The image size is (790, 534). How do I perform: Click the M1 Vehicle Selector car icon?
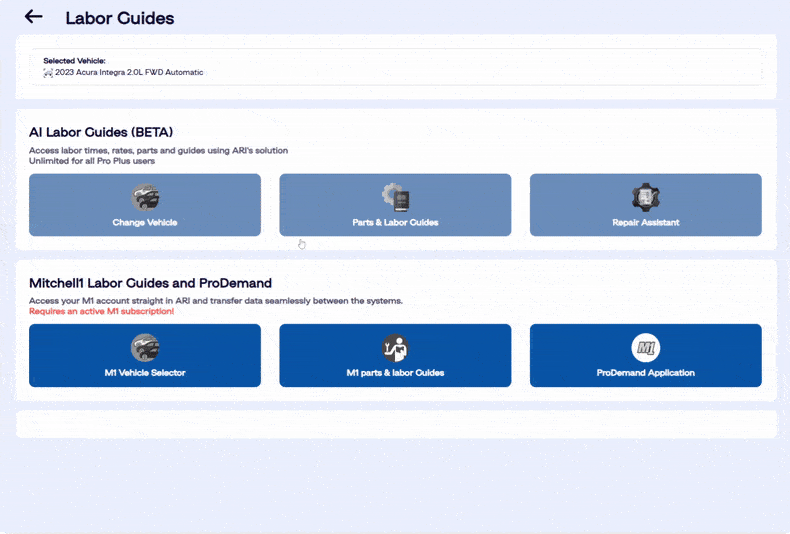145,348
